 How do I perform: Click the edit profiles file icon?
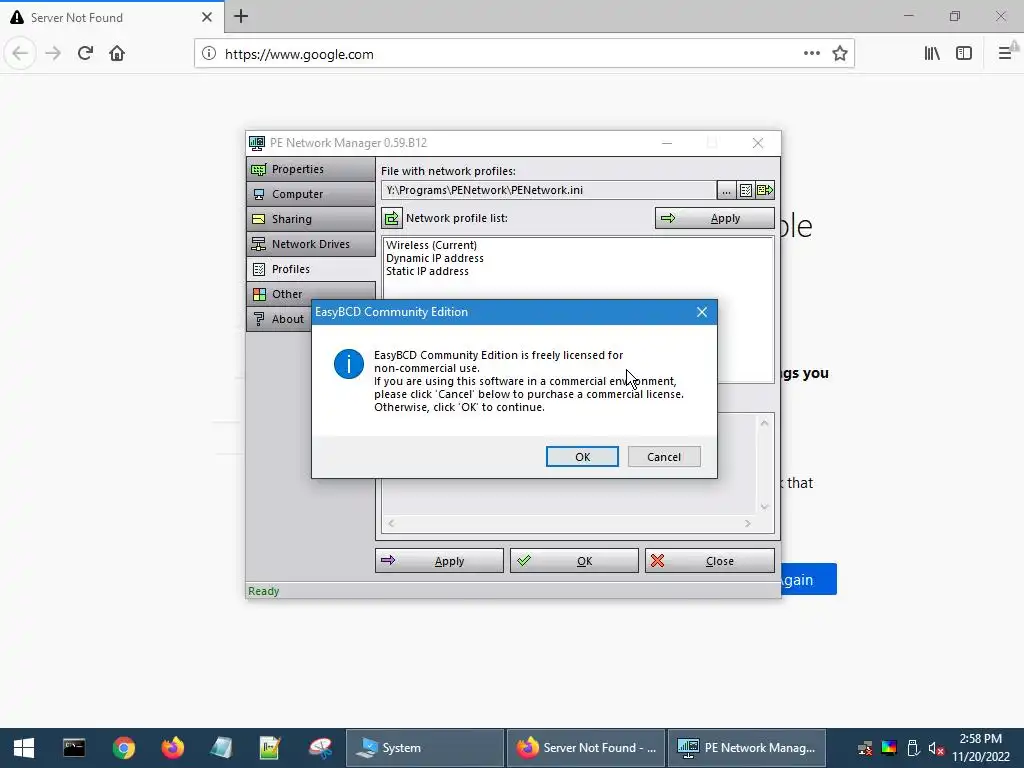click(745, 190)
